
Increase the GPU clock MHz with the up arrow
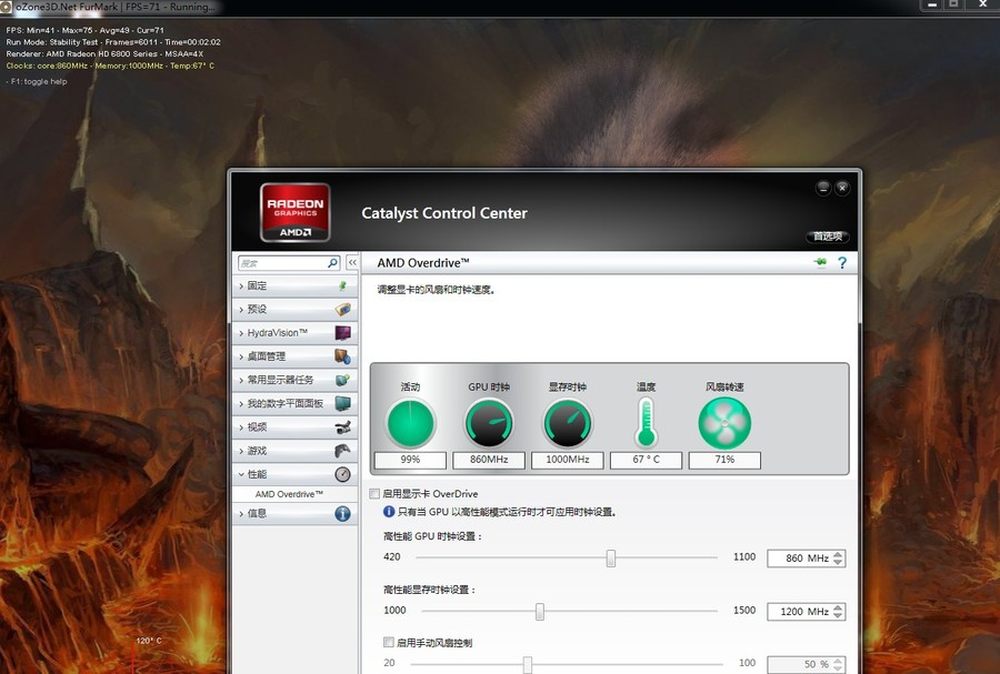pos(838,554)
